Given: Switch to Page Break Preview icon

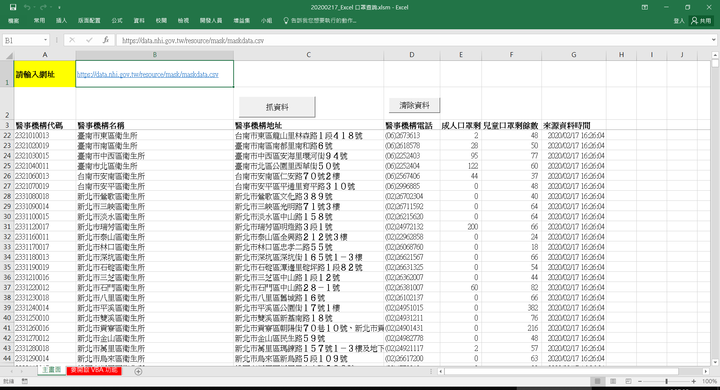Looking at the screenshot, I should [x=628, y=381].
